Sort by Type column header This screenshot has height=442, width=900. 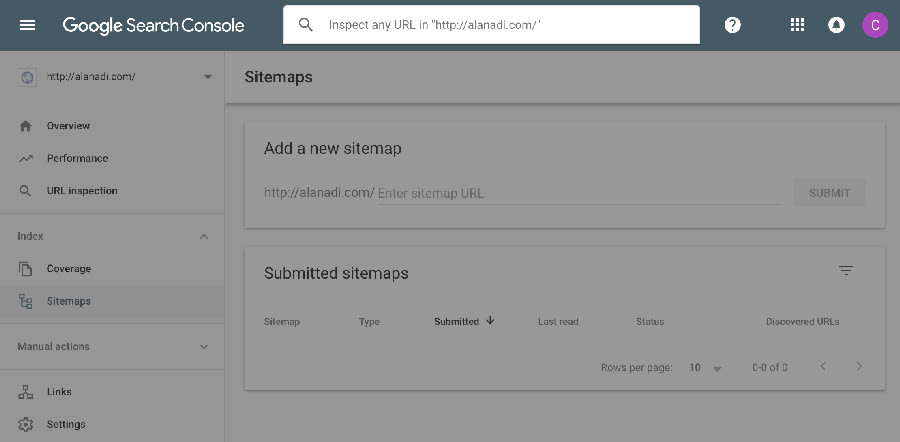coord(369,322)
